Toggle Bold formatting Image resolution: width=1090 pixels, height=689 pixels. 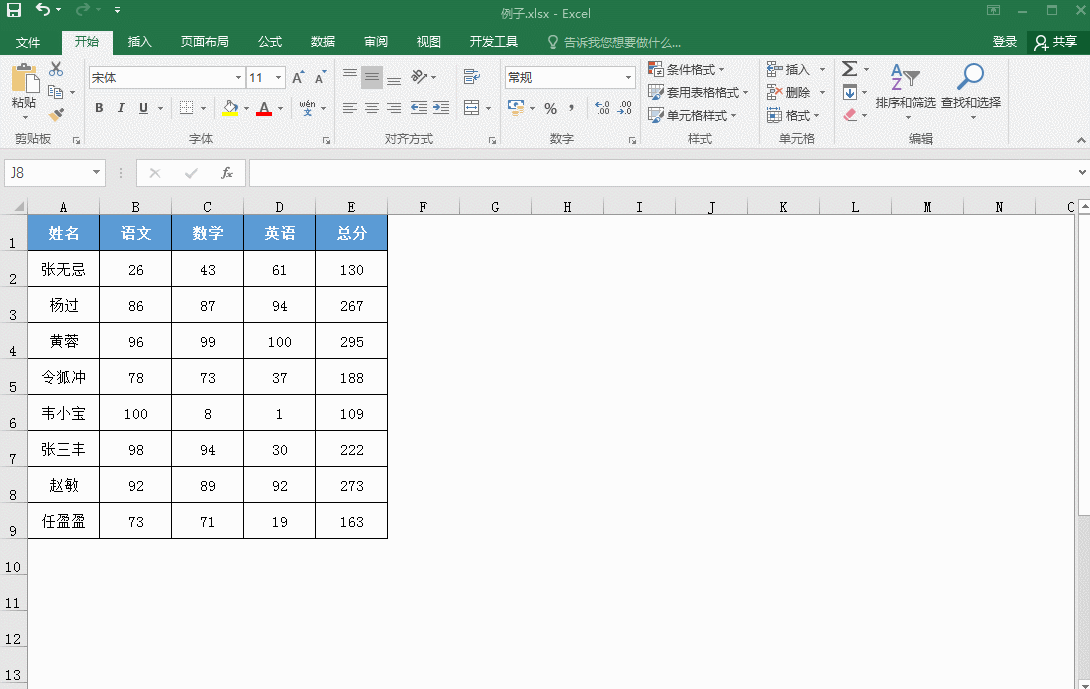click(99, 108)
